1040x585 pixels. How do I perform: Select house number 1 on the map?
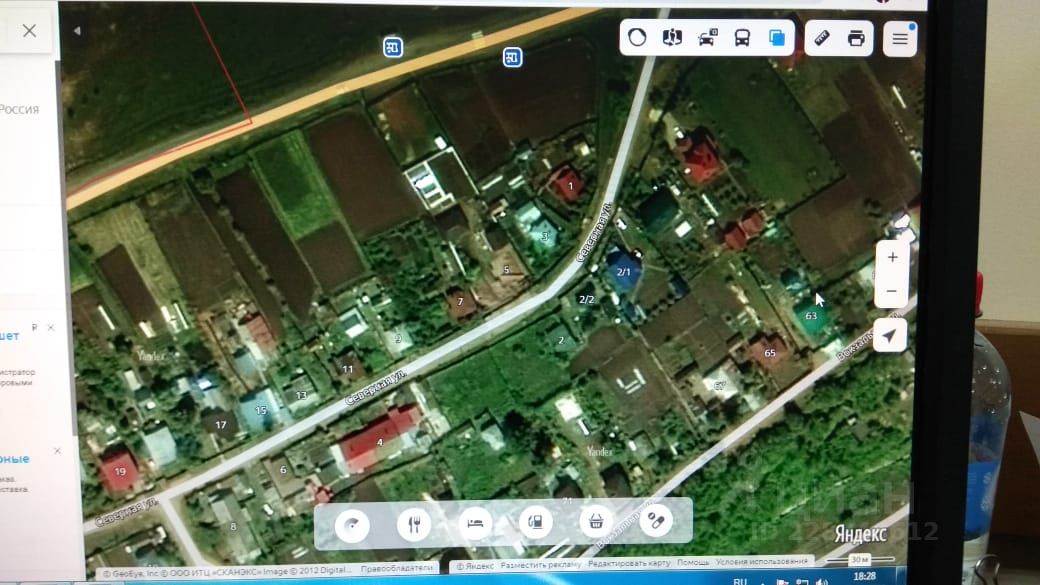pyautogui.click(x=570, y=186)
